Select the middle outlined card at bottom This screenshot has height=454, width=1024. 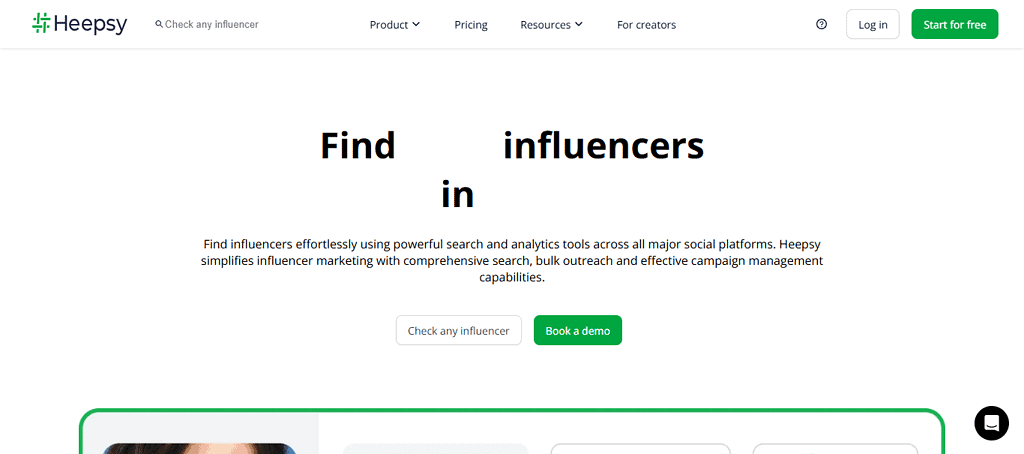click(x=640, y=448)
